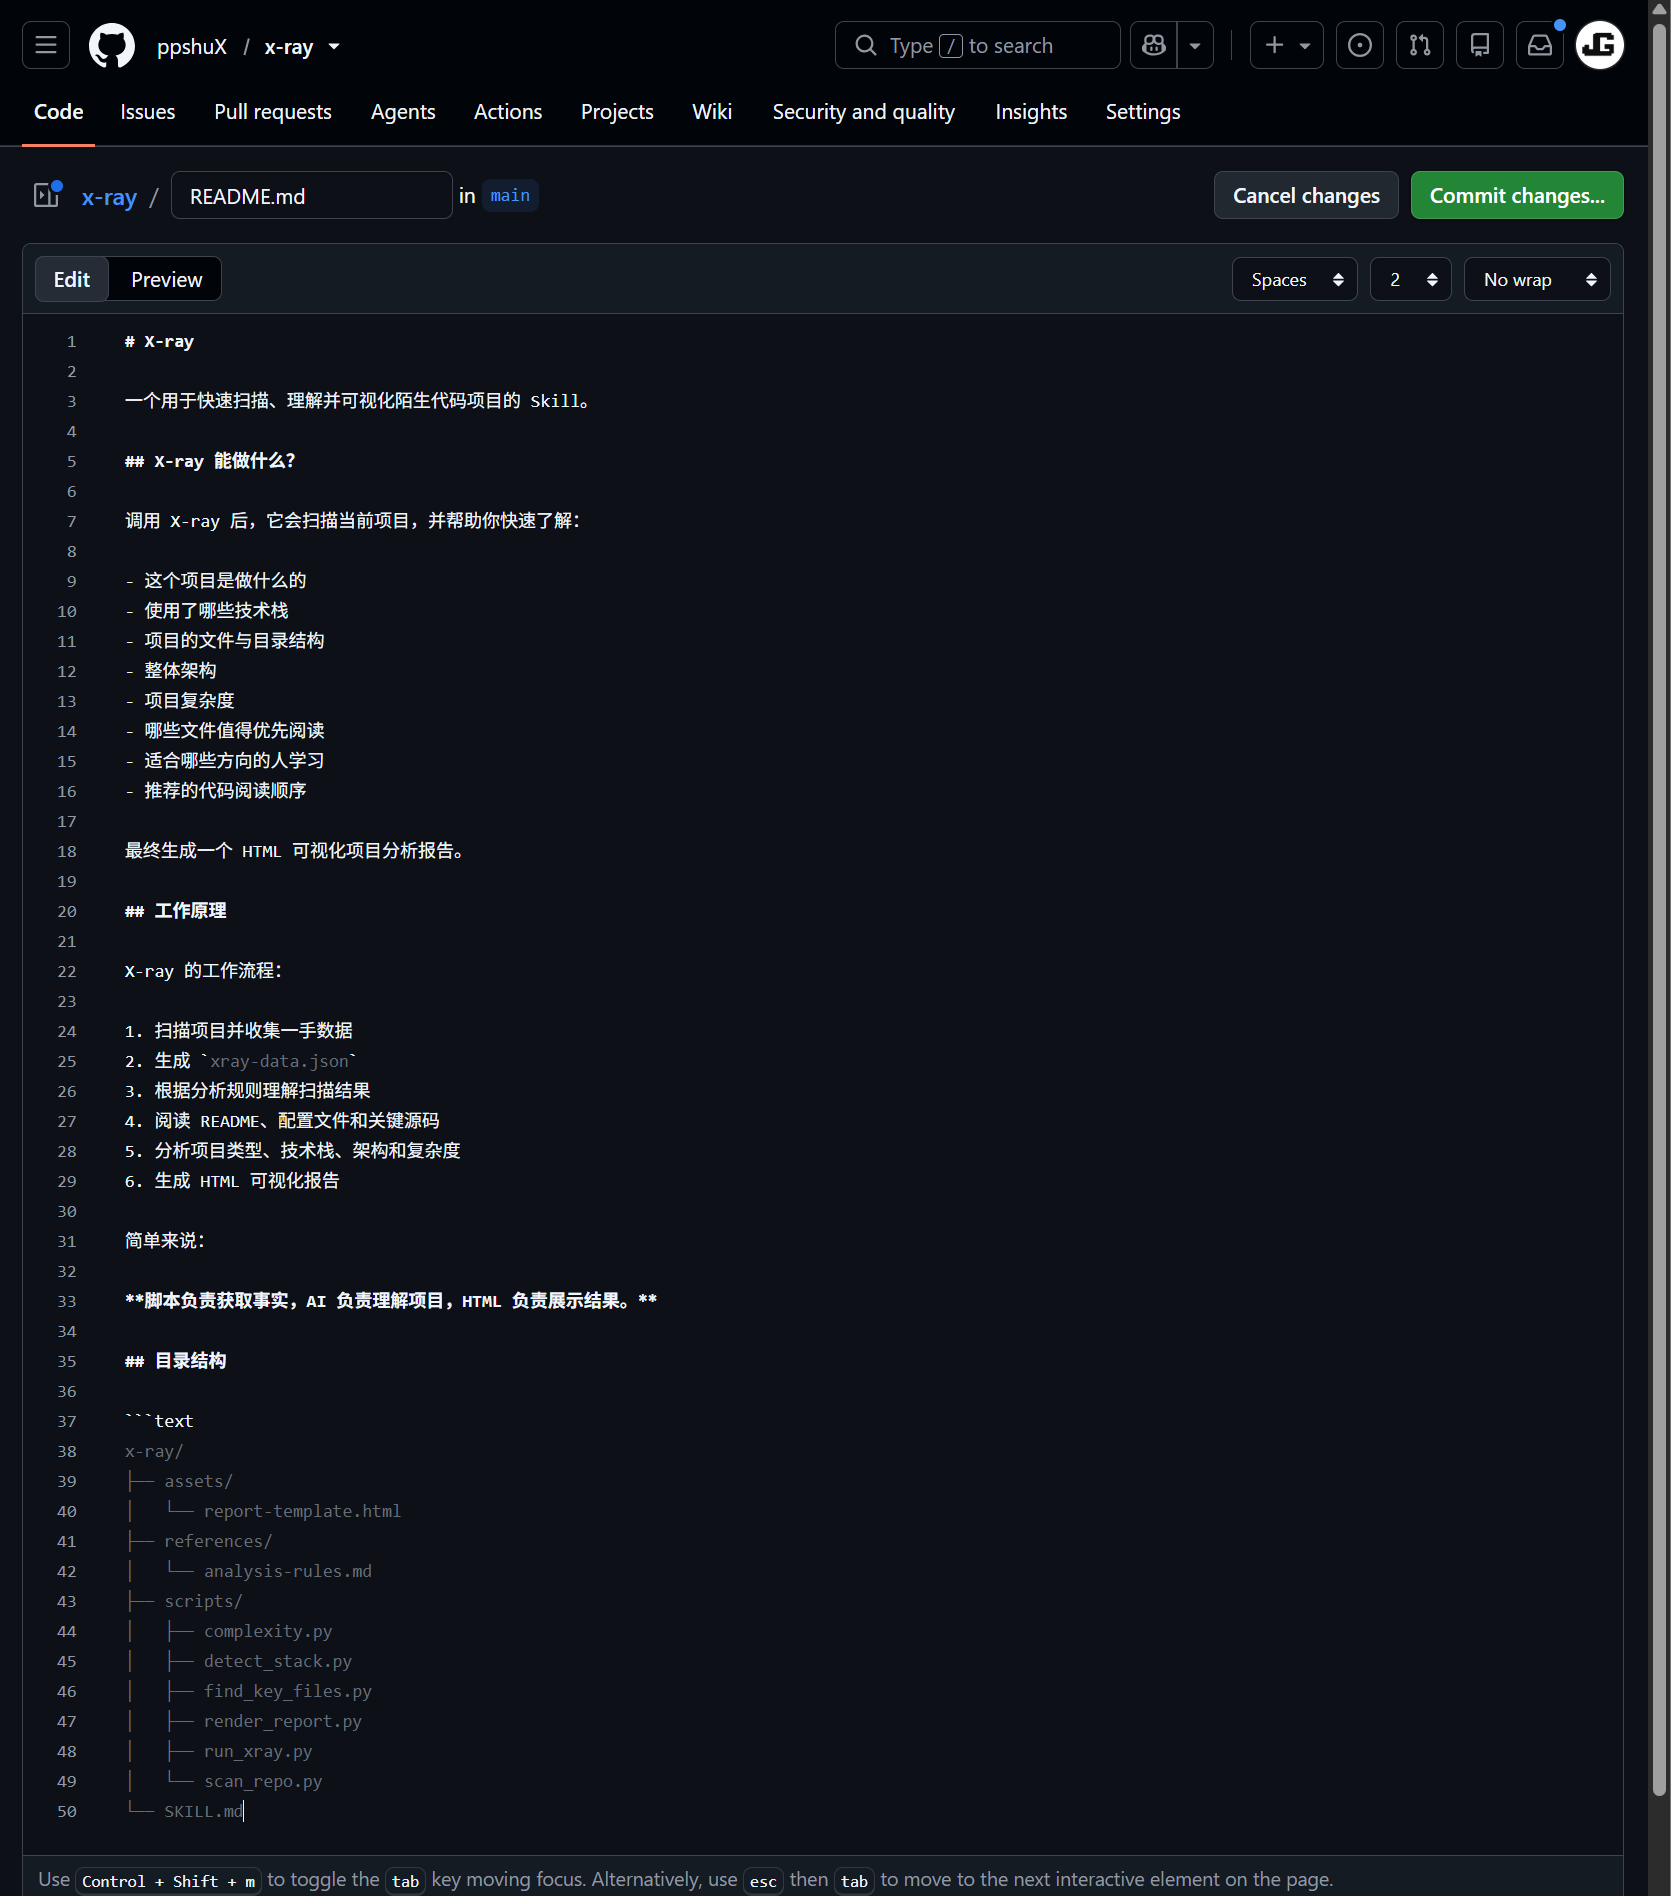Screen dimensions: 1671x1896
Task: Click line number 33 in the gutter
Action: pos(67,1301)
